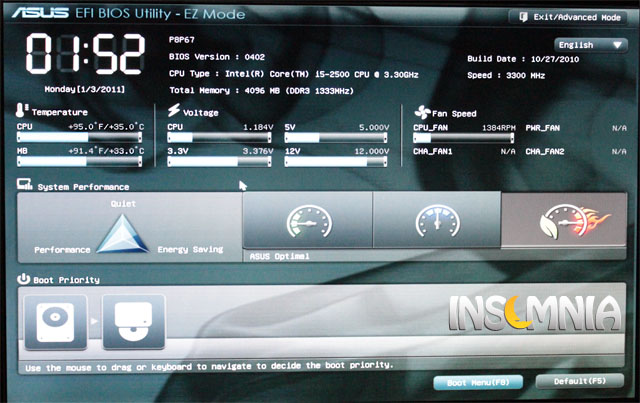Click the System Performance monitor icon
This screenshot has height=403, width=640.
coord(24,185)
